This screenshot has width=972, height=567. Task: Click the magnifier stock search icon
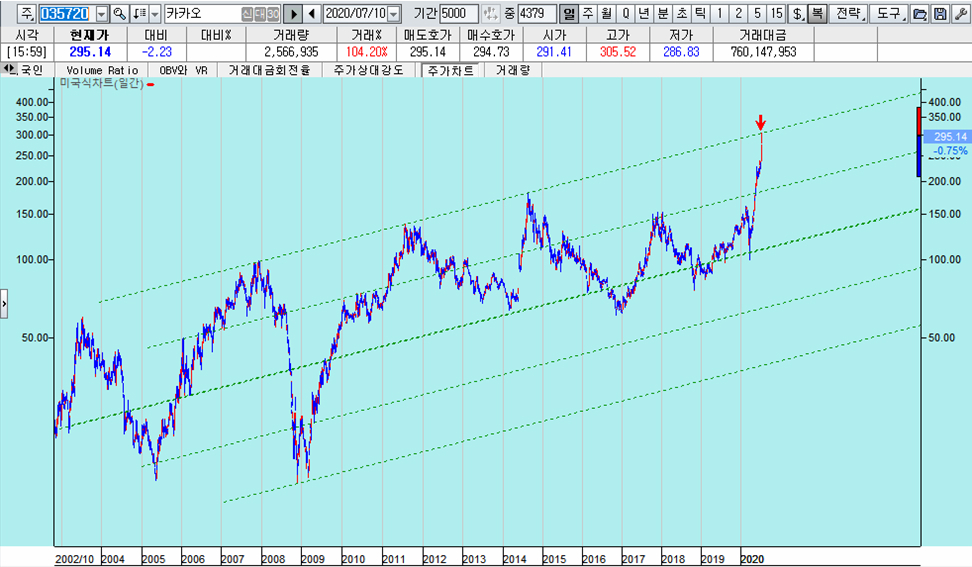click(x=119, y=14)
